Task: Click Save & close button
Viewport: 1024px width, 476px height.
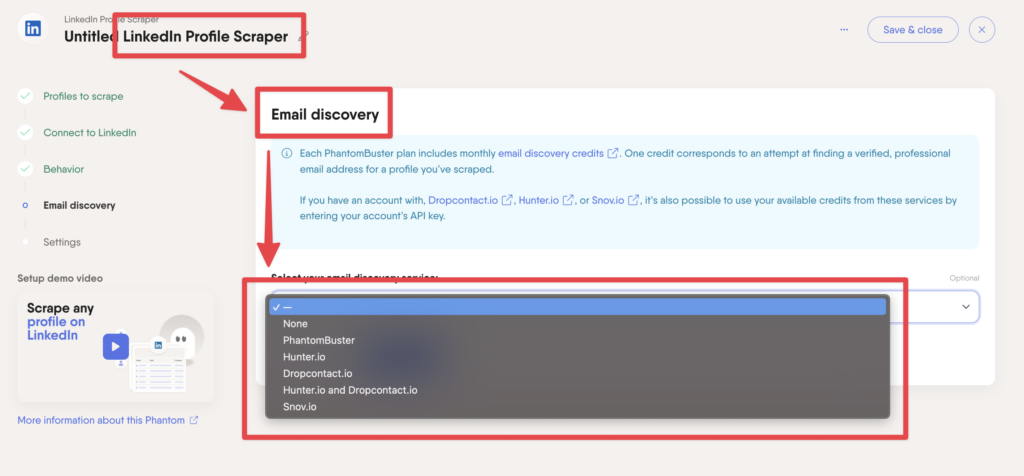Action: coord(912,29)
